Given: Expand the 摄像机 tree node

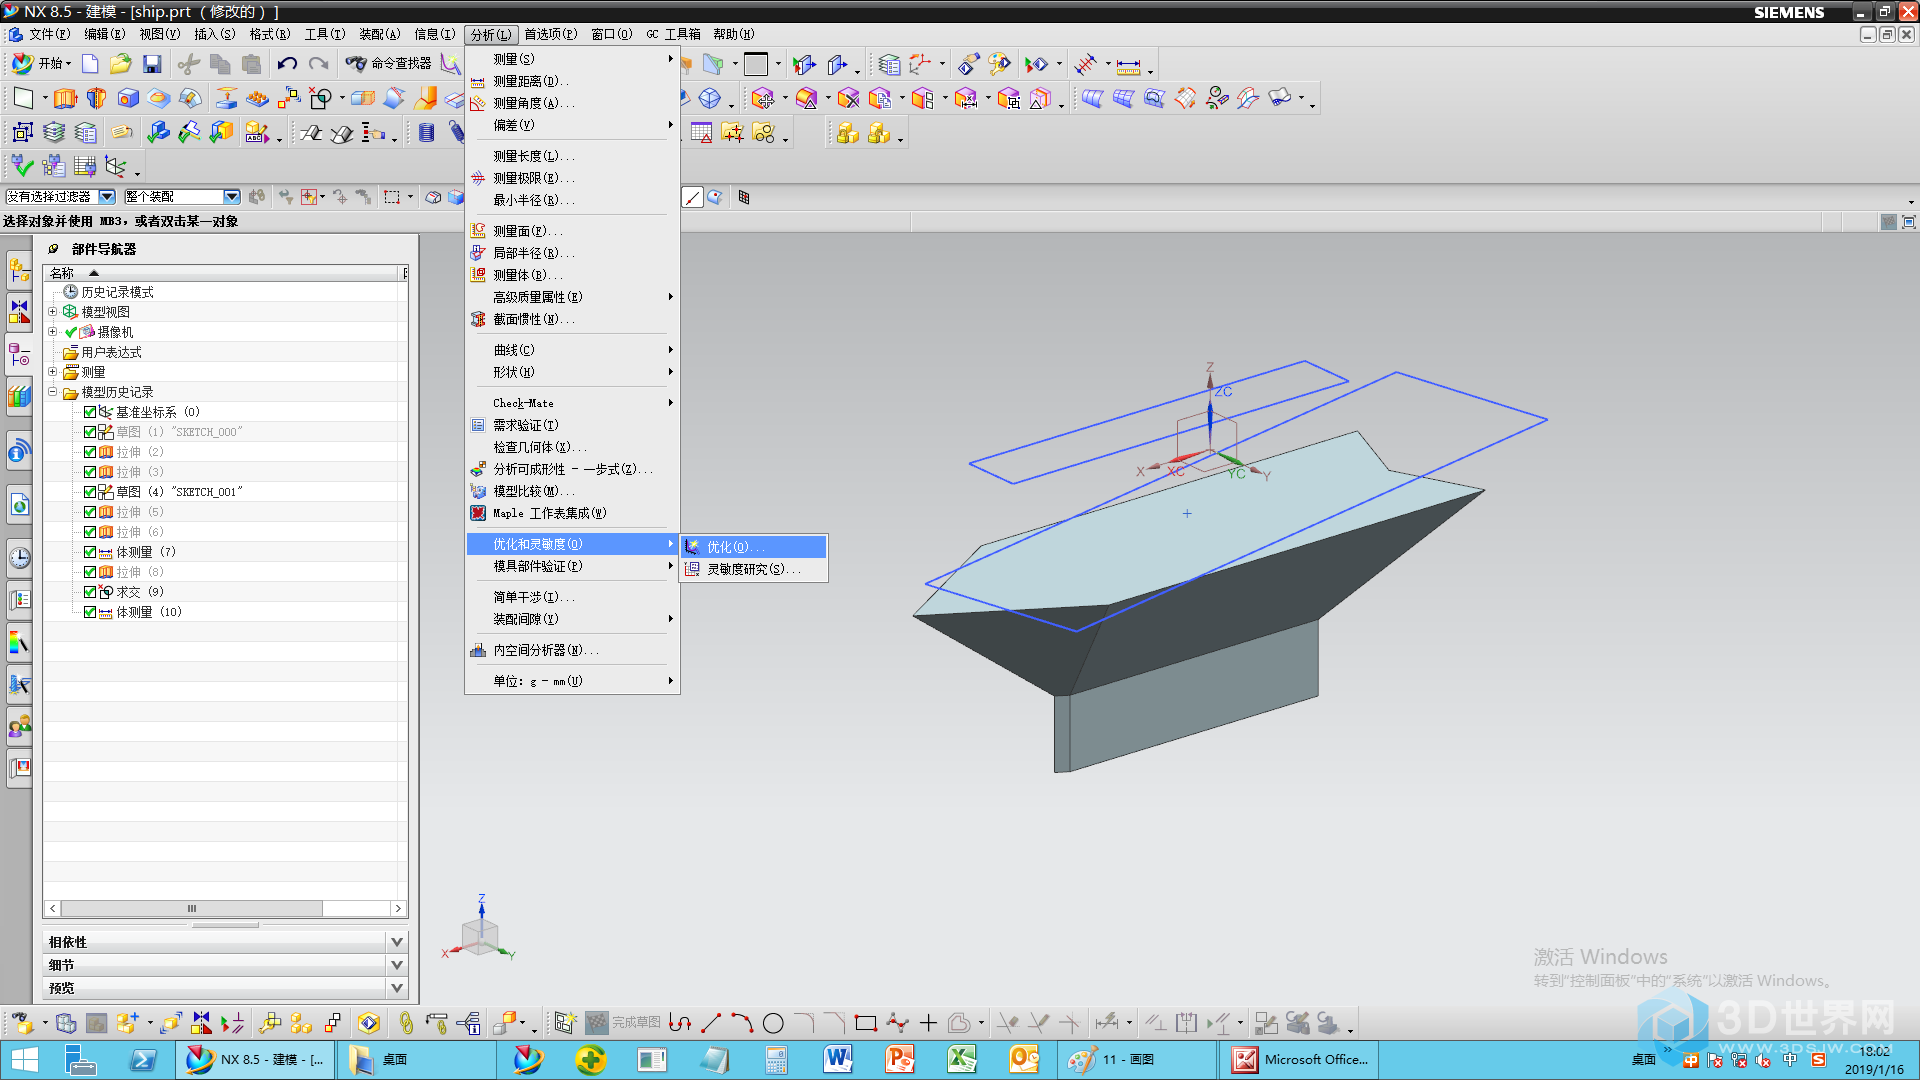Looking at the screenshot, I should coord(53,332).
